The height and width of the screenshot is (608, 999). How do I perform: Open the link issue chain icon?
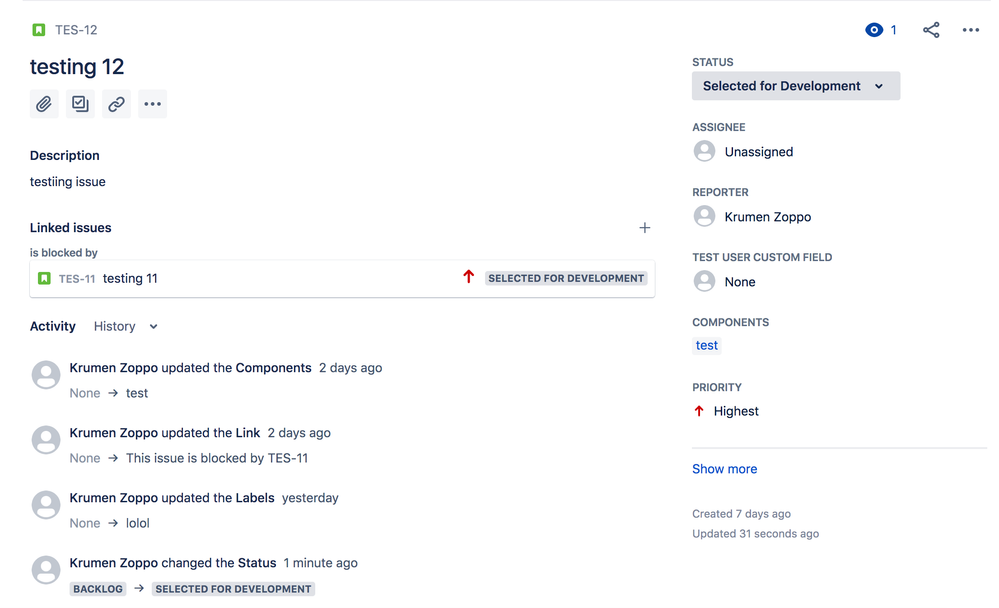click(116, 103)
